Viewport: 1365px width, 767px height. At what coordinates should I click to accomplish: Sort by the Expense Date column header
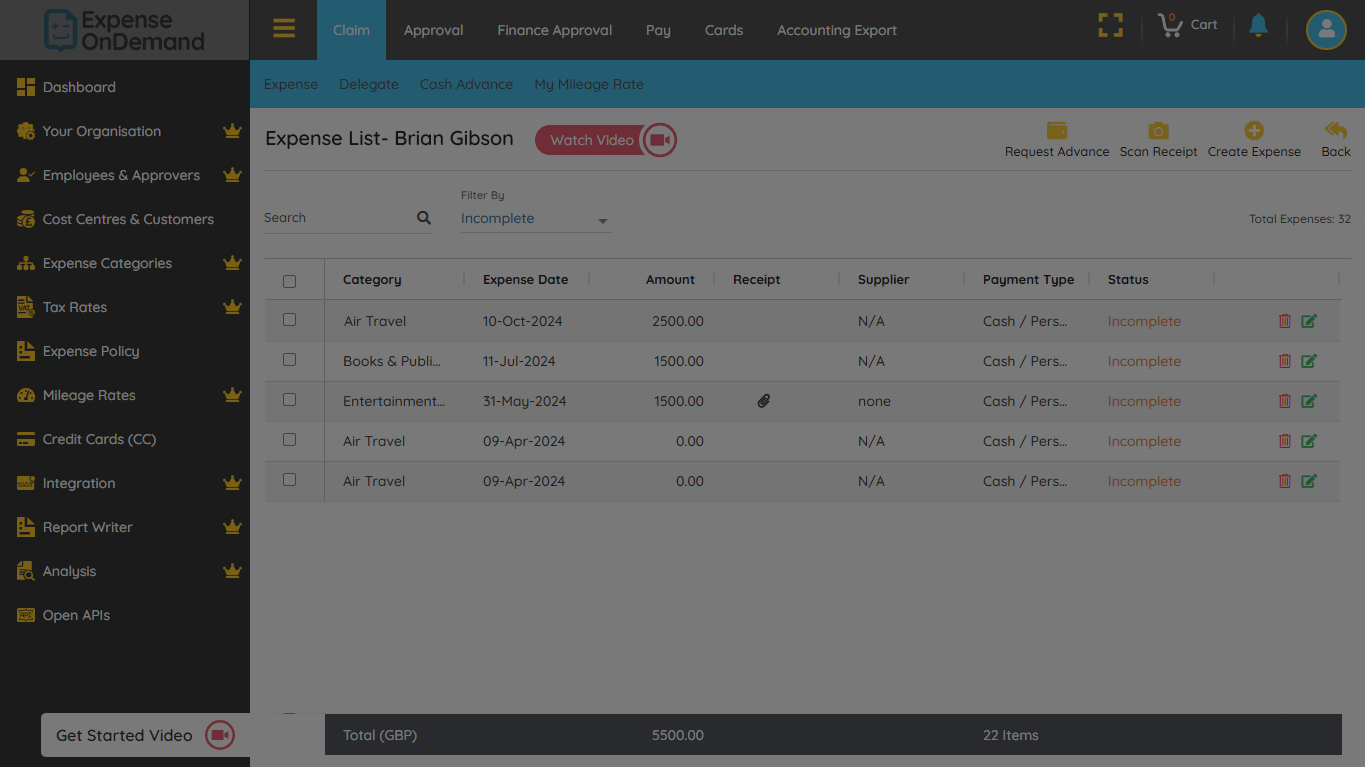point(525,280)
